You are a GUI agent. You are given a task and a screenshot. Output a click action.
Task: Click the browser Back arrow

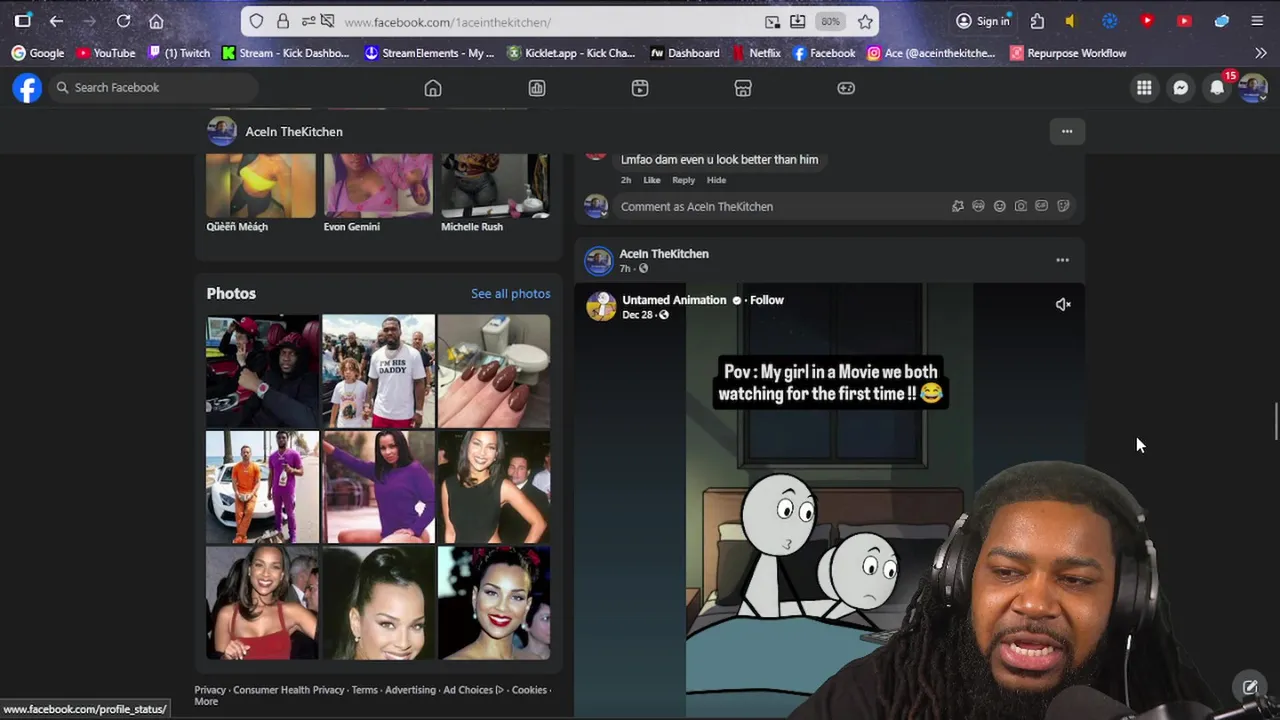click(x=56, y=21)
